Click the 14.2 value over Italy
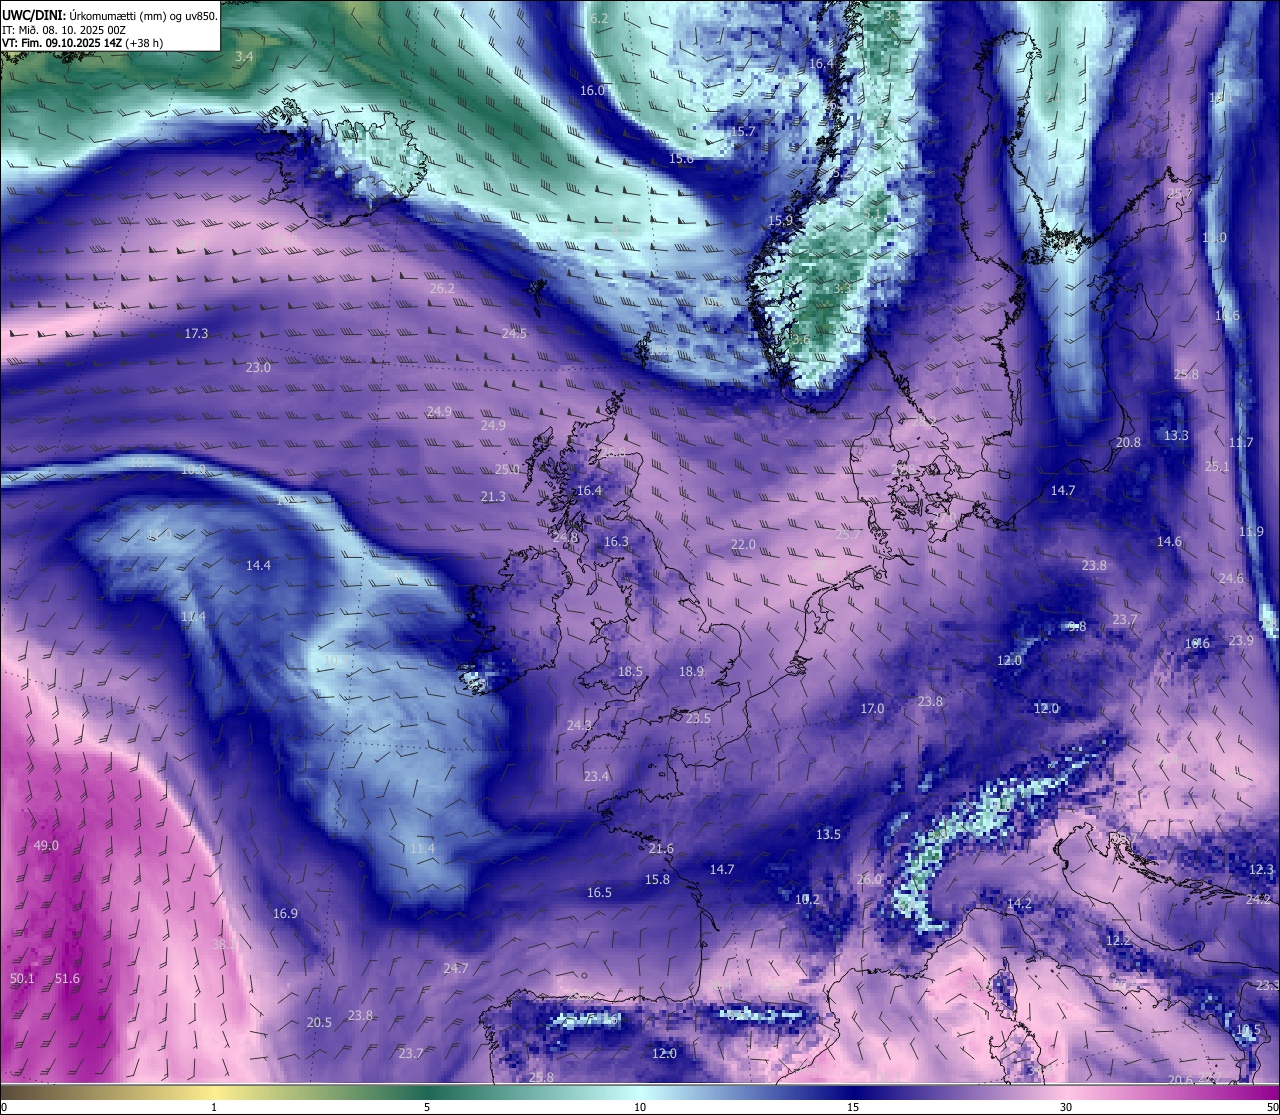 tap(1019, 903)
